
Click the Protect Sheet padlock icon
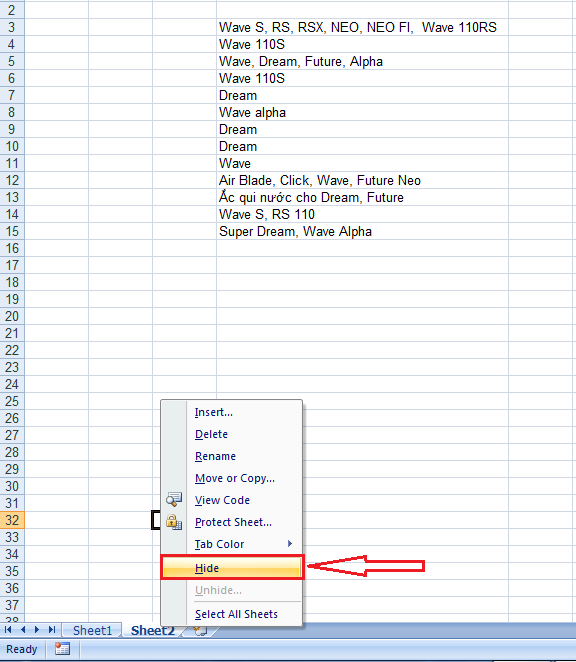[174, 522]
